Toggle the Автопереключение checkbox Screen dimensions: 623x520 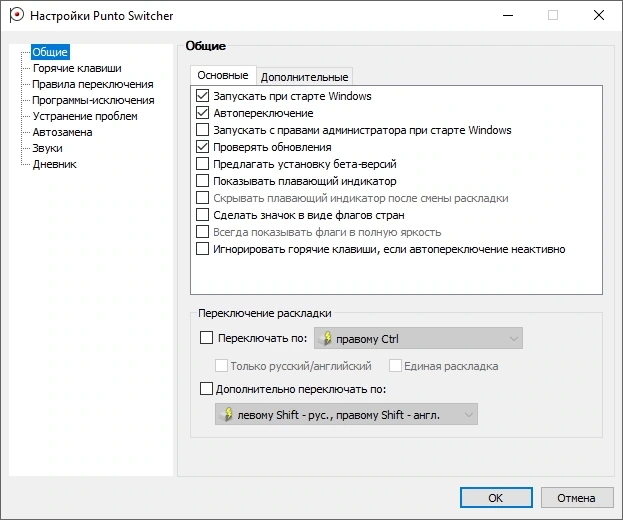[x=203, y=113]
